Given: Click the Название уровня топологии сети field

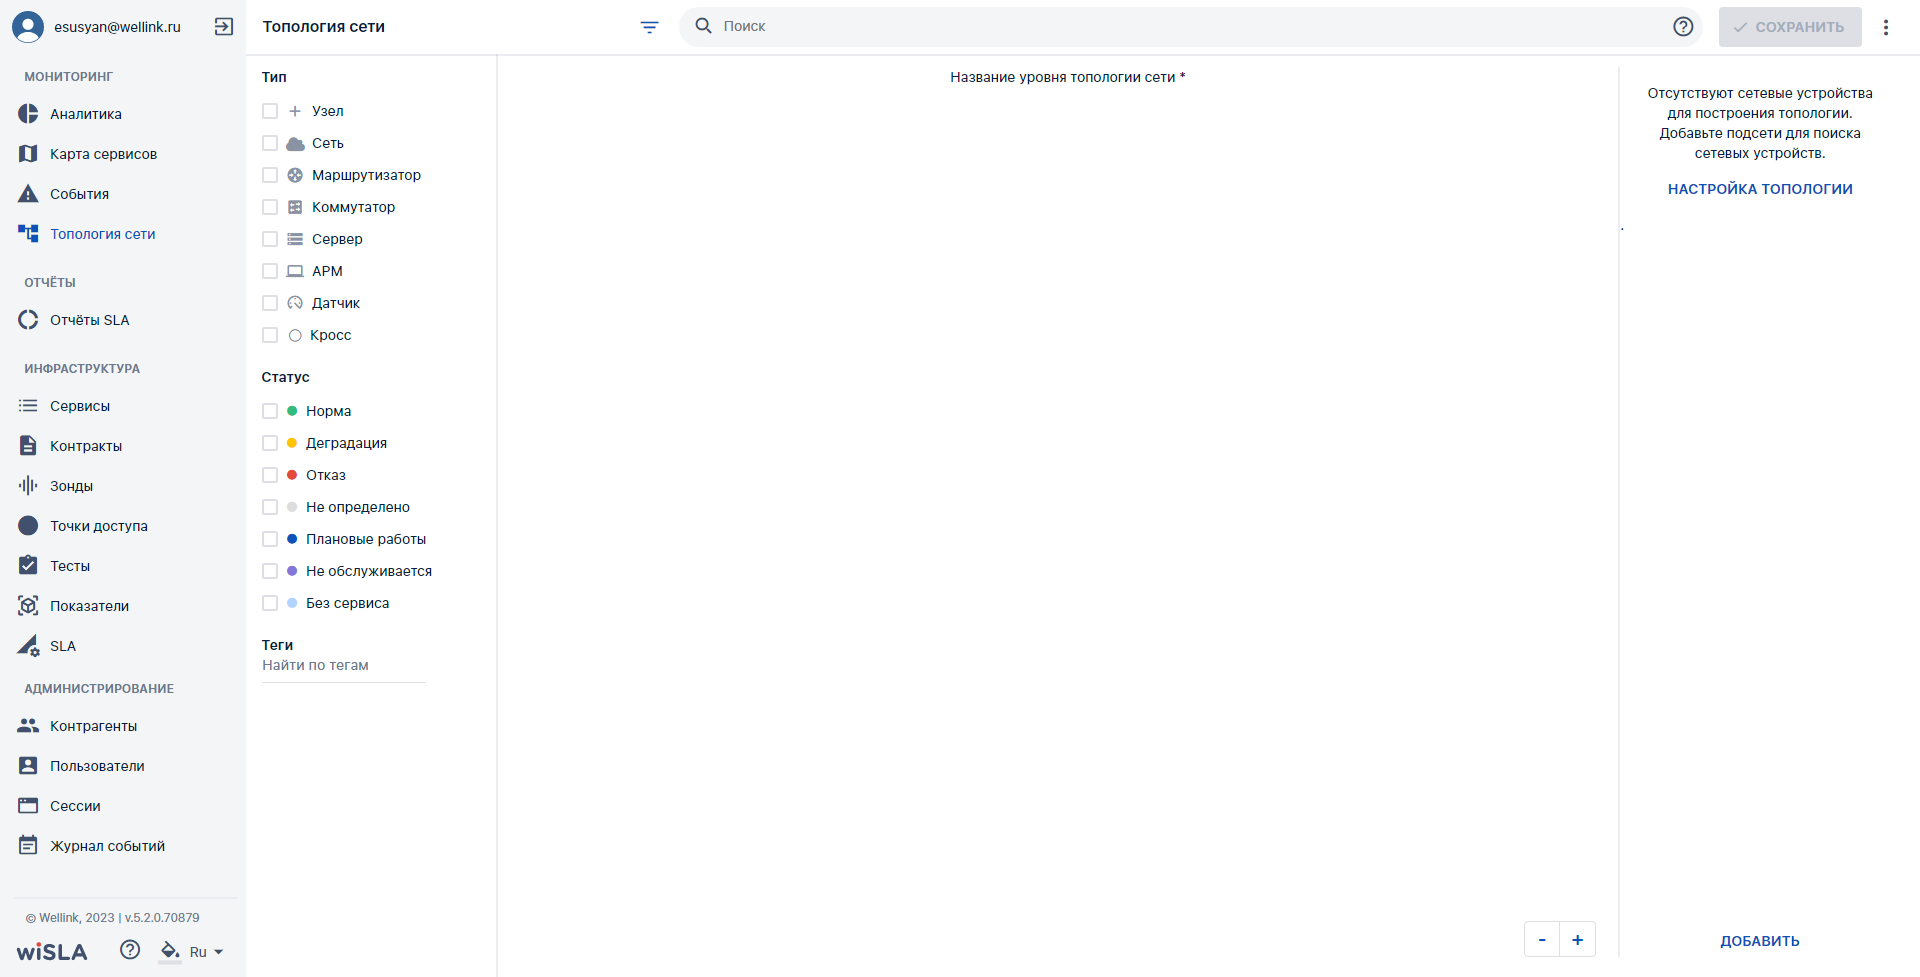Looking at the screenshot, I should tap(1068, 77).
